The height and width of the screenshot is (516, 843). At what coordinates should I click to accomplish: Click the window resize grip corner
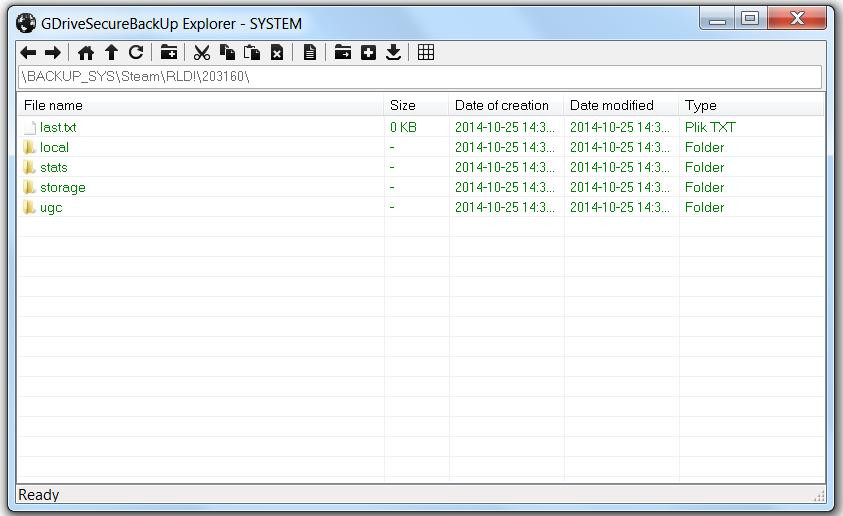tap(819, 496)
